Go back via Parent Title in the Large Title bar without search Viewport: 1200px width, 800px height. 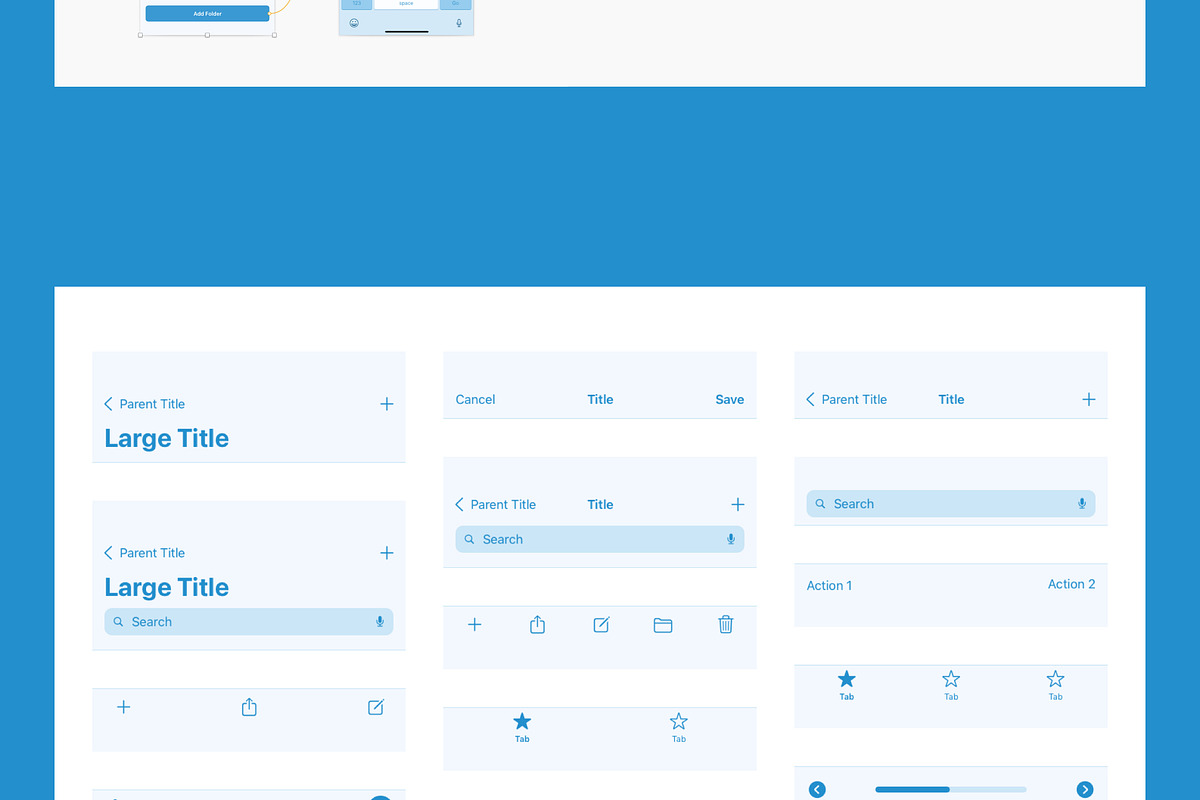(145, 404)
